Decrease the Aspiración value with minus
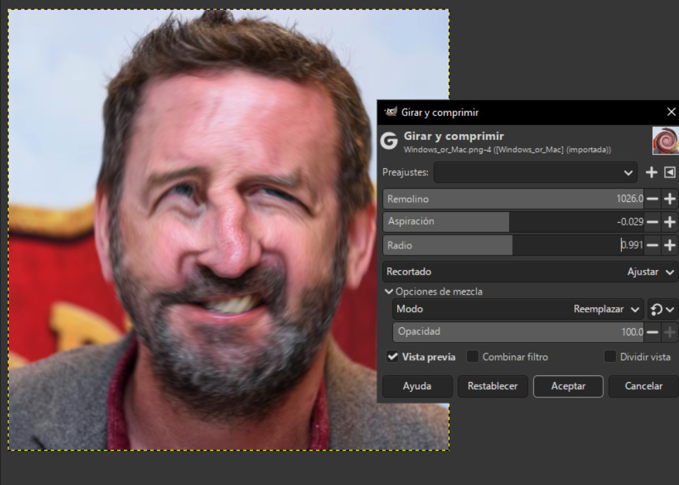 click(x=652, y=222)
